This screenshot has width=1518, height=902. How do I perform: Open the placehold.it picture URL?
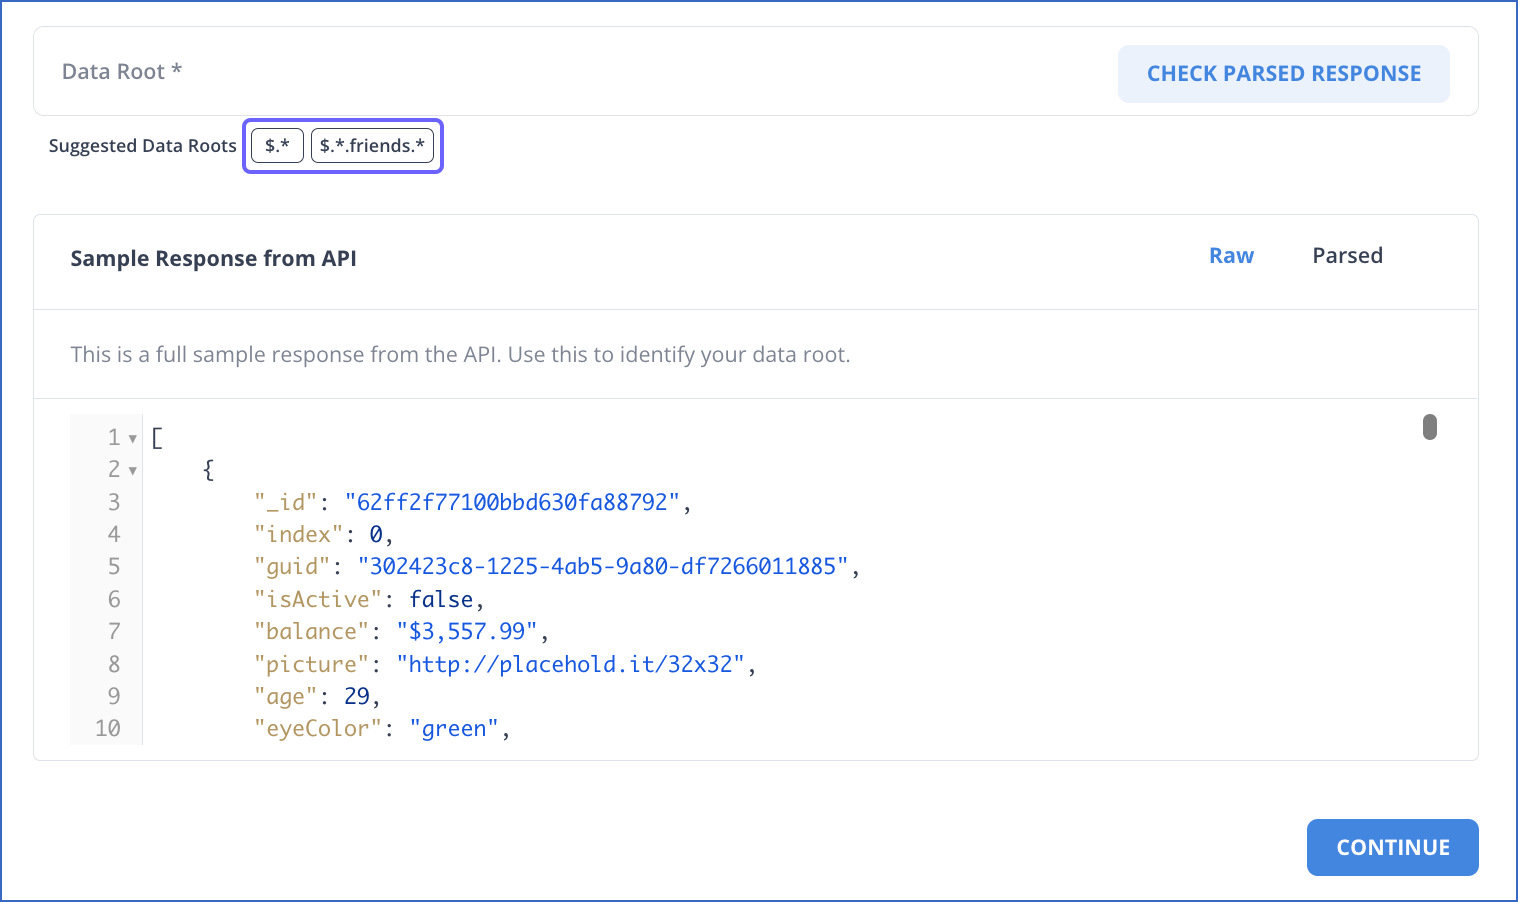(573, 663)
